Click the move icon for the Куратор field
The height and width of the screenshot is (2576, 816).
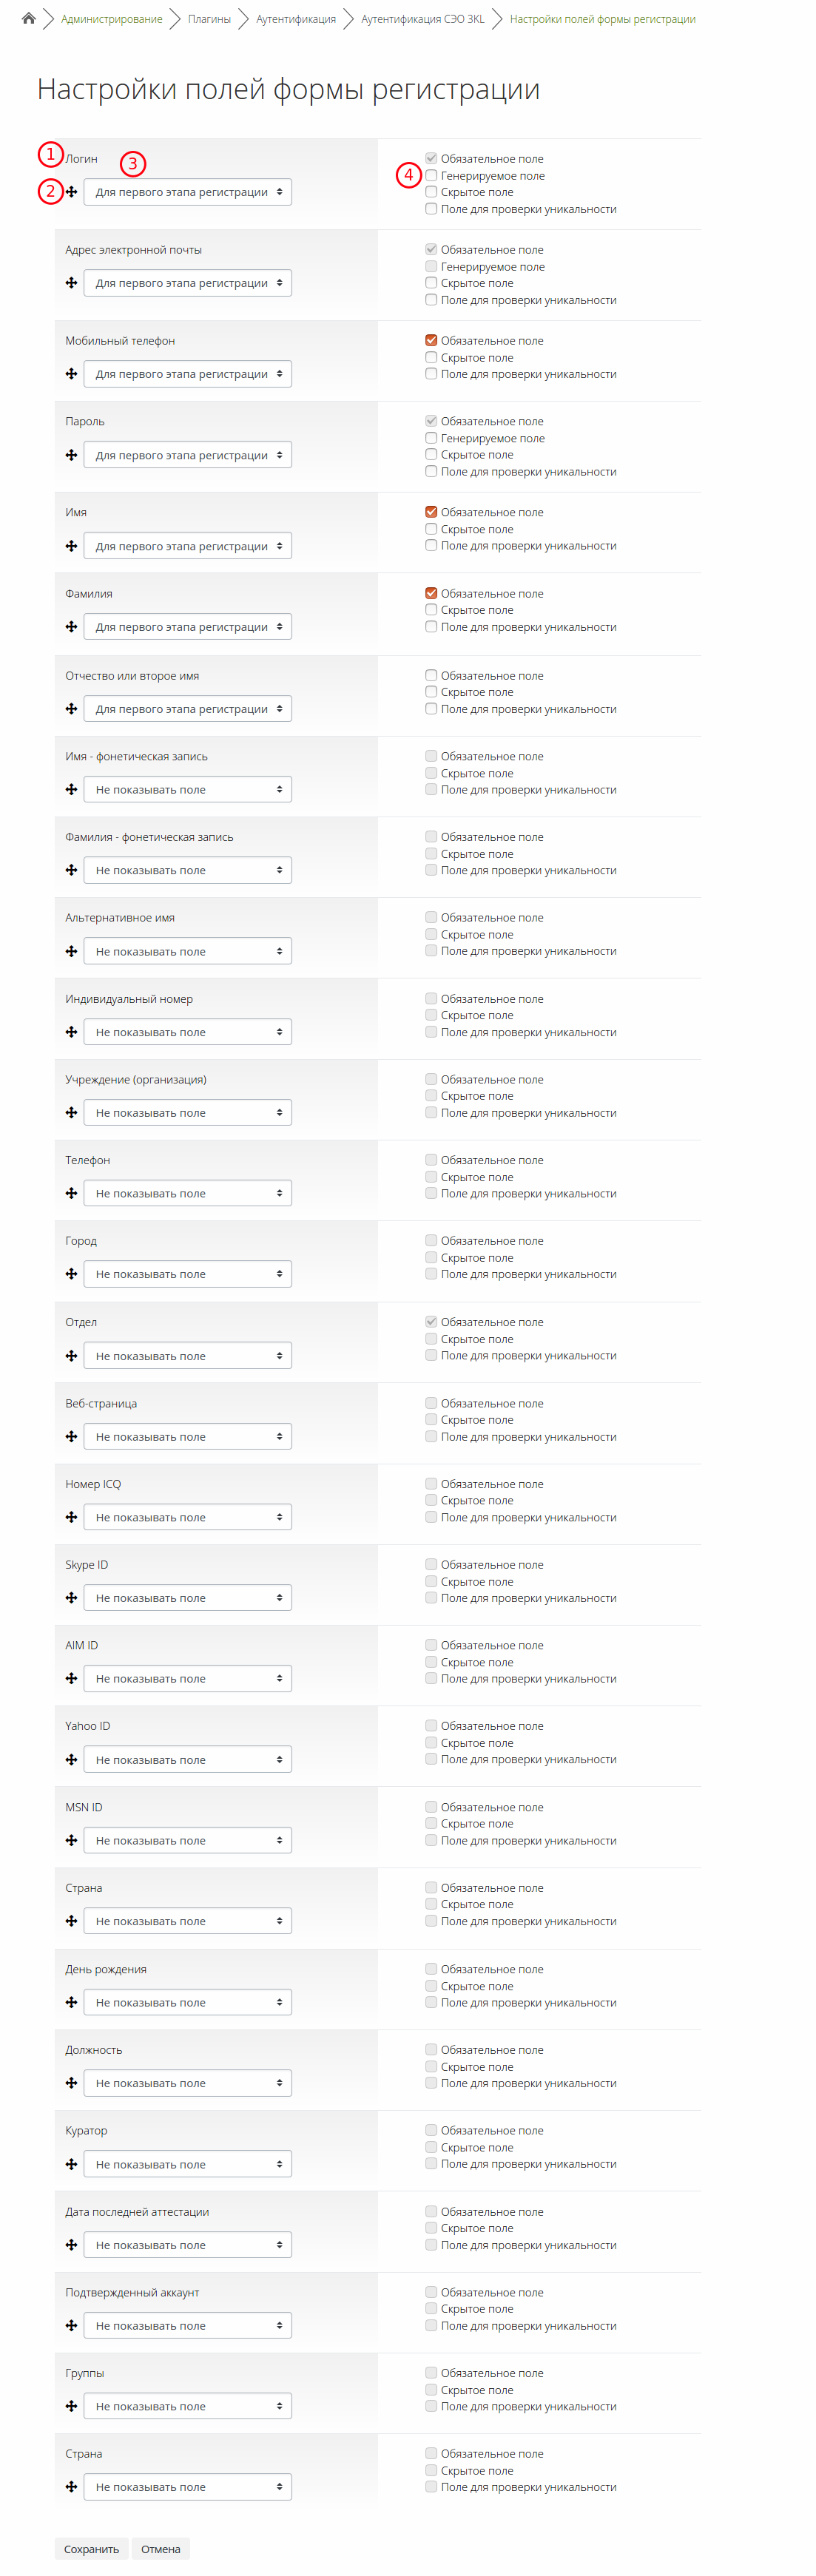click(x=72, y=2164)
